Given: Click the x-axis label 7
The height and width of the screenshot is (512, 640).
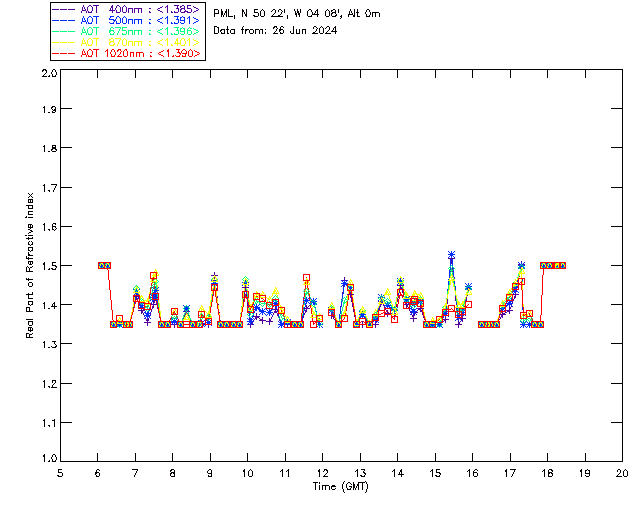Looking at the screenshot, I should pos(135,473).
